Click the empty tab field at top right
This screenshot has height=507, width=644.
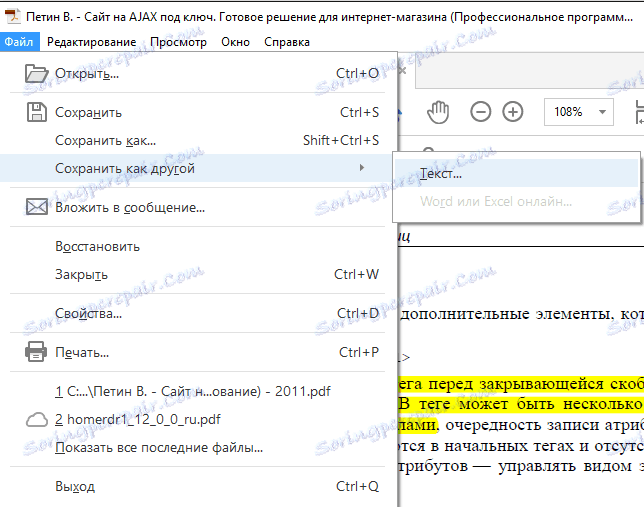click(529, 71)
